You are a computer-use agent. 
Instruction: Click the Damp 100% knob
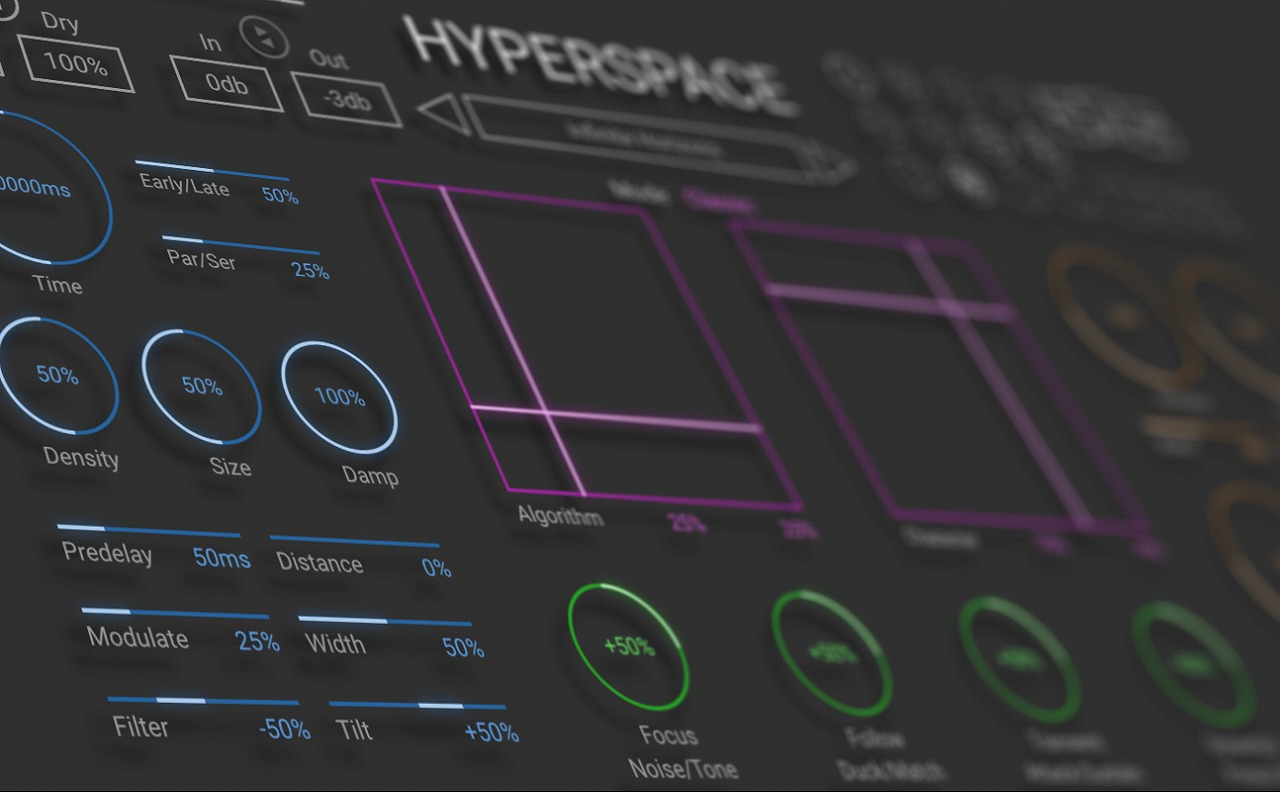click(x=339, y=397)
